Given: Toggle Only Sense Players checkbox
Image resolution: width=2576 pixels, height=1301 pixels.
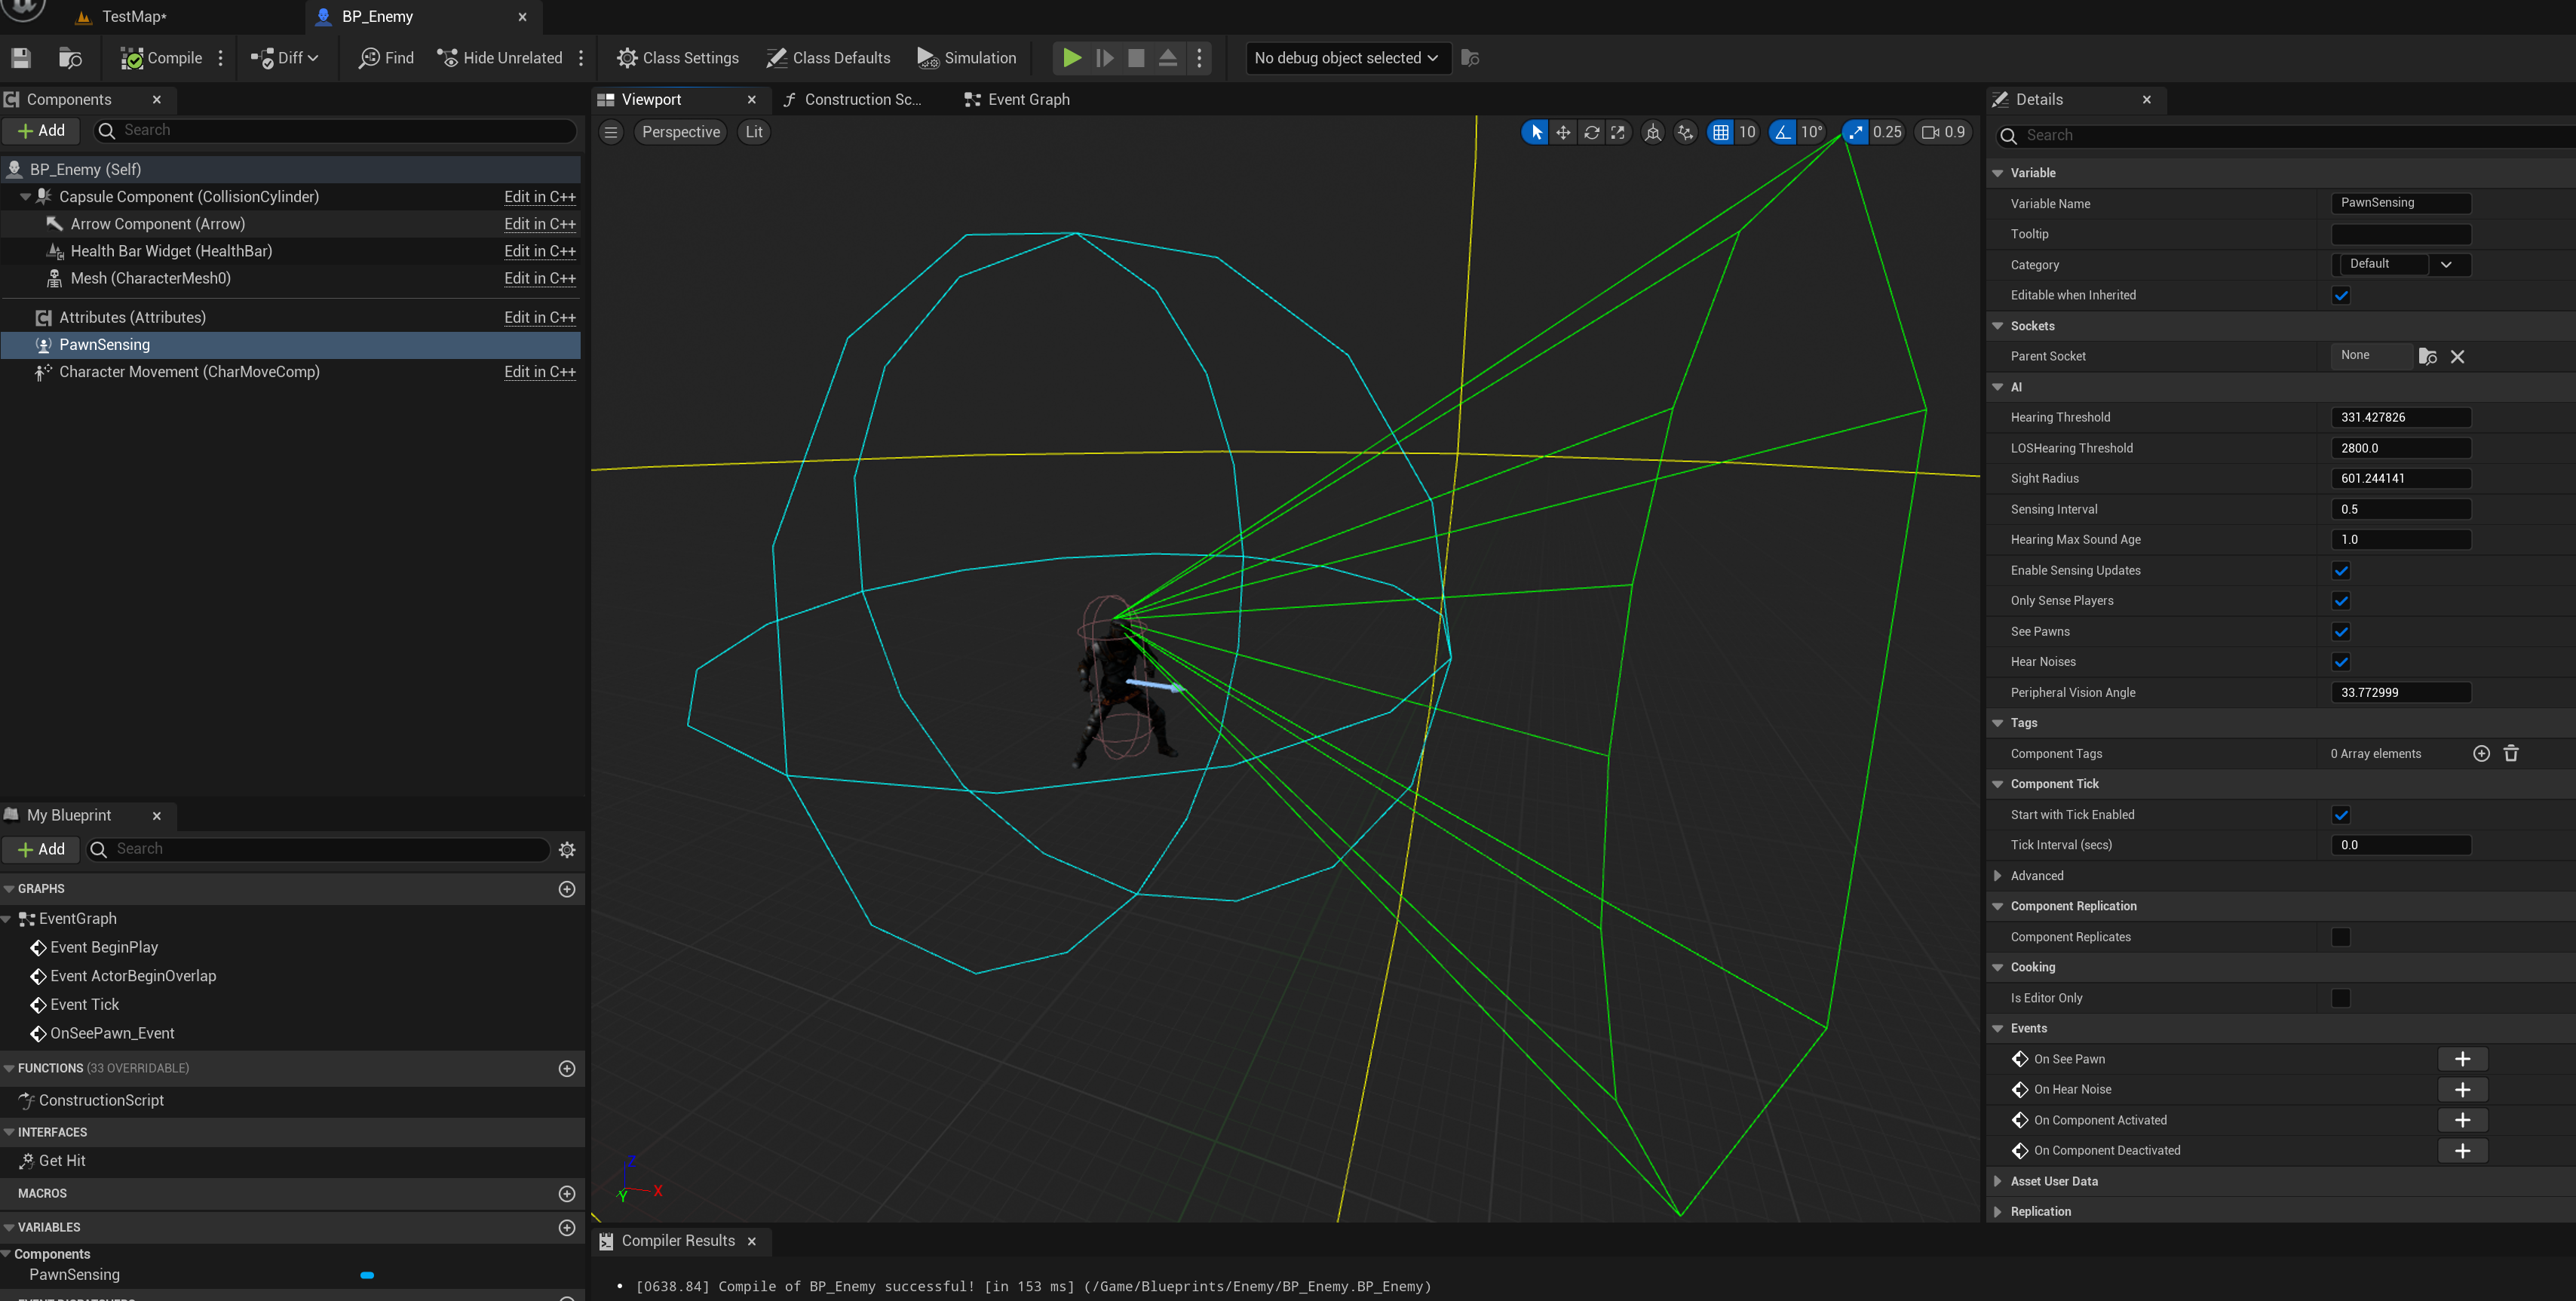Looking at the screenshot, I should (x=2341, y=601).
